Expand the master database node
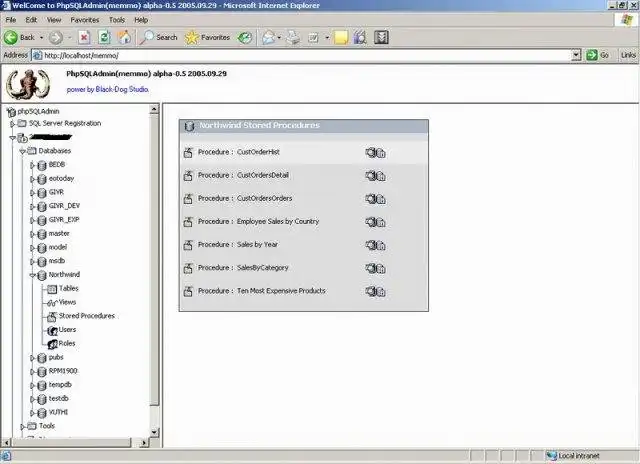The width and height of the screenshot is (640, 464). click(x=32, y=234)
